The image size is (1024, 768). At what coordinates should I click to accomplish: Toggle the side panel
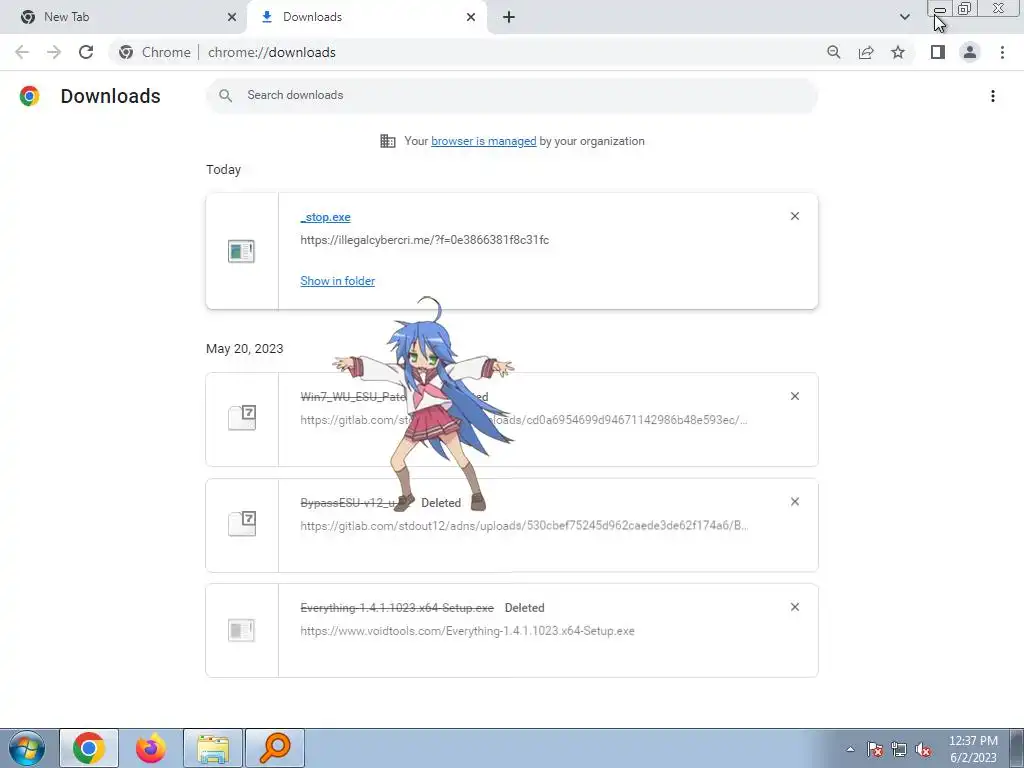[938, 52]
